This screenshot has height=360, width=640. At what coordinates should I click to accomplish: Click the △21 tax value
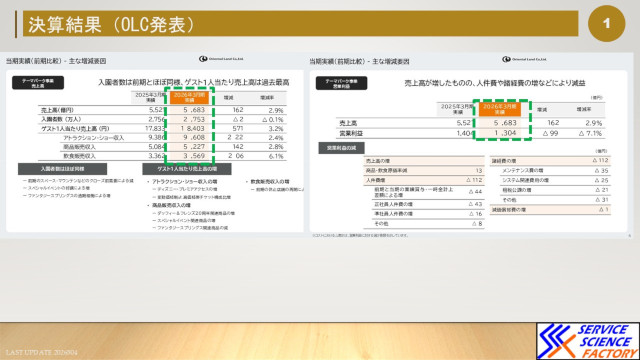[602, 190]
